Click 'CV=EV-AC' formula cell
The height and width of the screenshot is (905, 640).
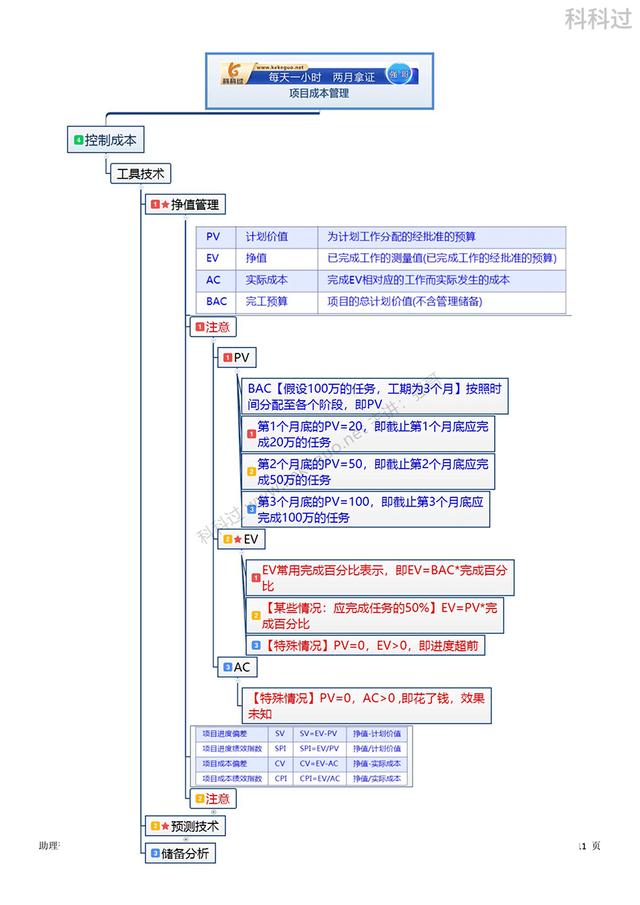coord(319,764)
